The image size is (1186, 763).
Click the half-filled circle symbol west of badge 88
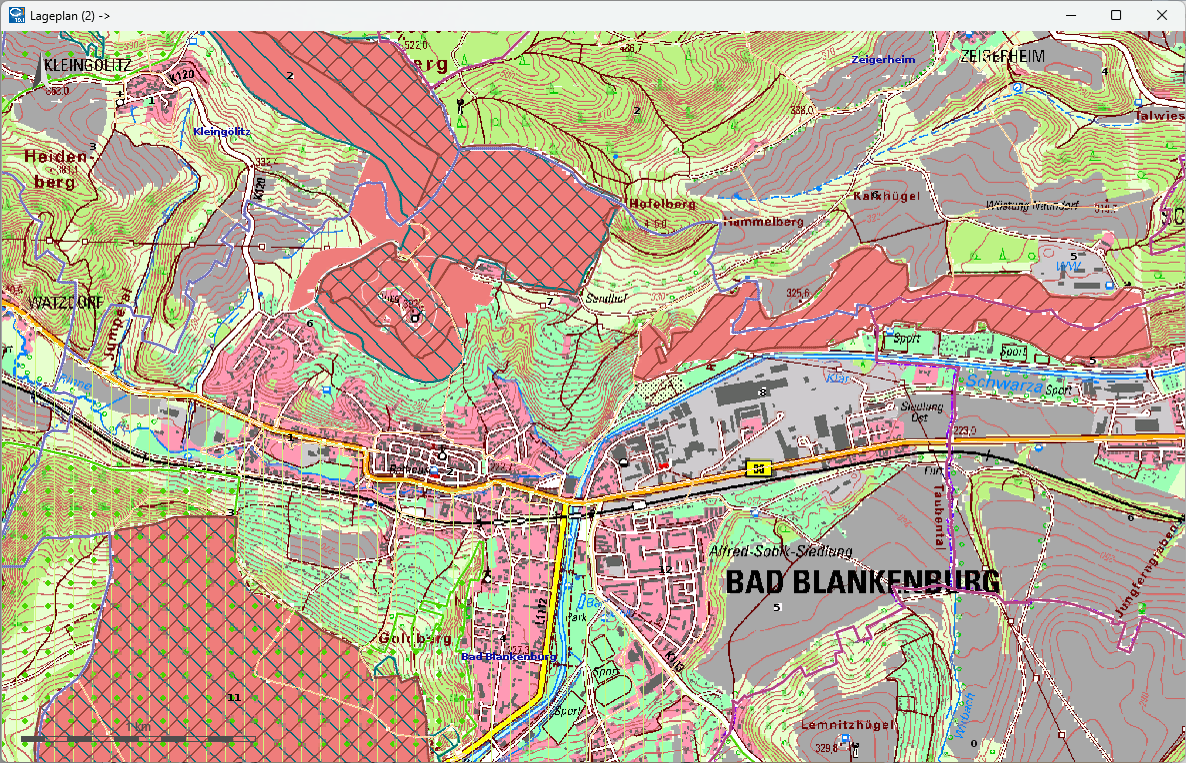pyautogui.click(x=623, y=462)
